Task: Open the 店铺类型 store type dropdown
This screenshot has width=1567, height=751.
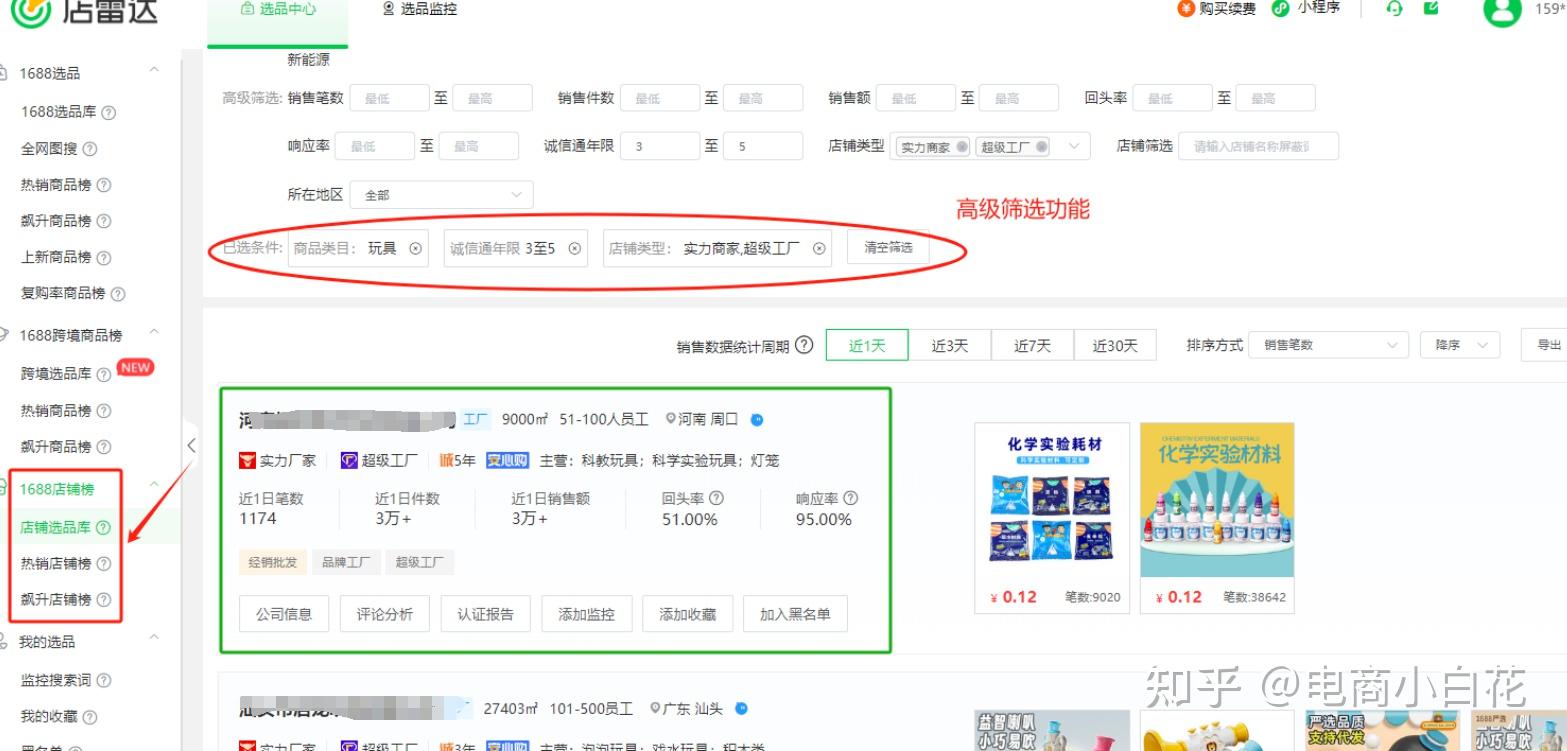Action: click(1075, 145)
